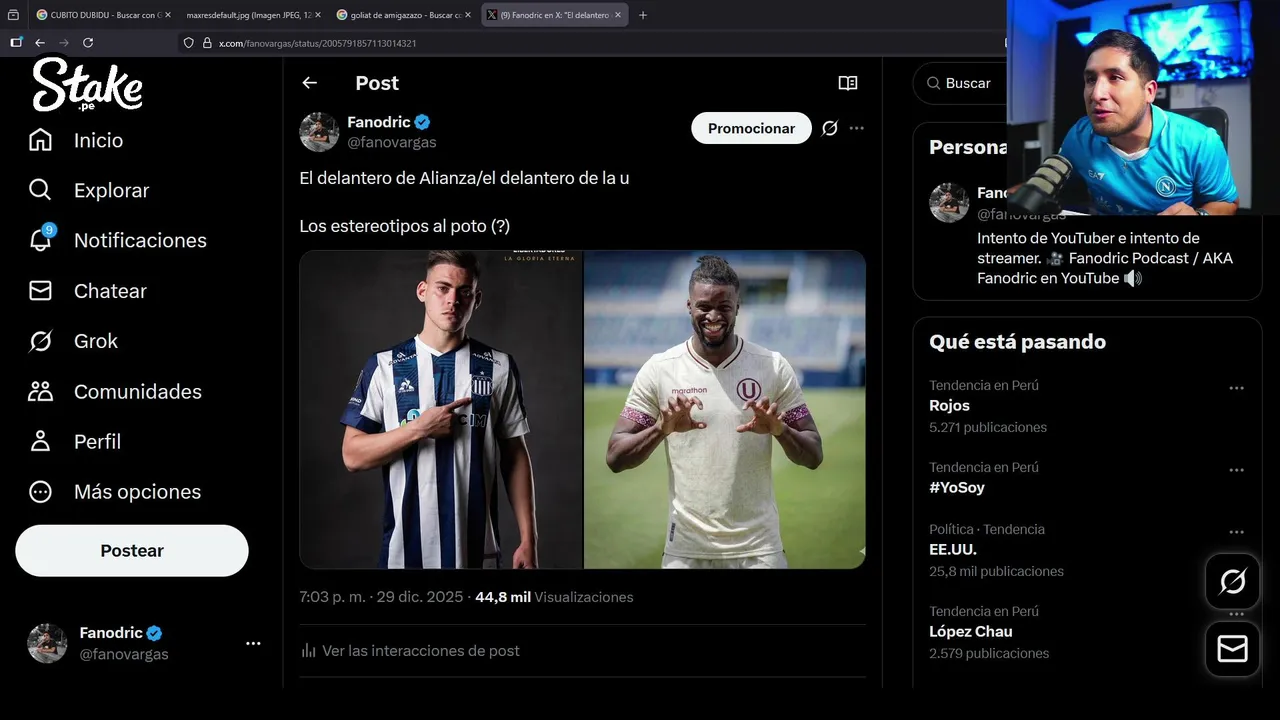Open floating messages envelope button

coord(1232,649)
